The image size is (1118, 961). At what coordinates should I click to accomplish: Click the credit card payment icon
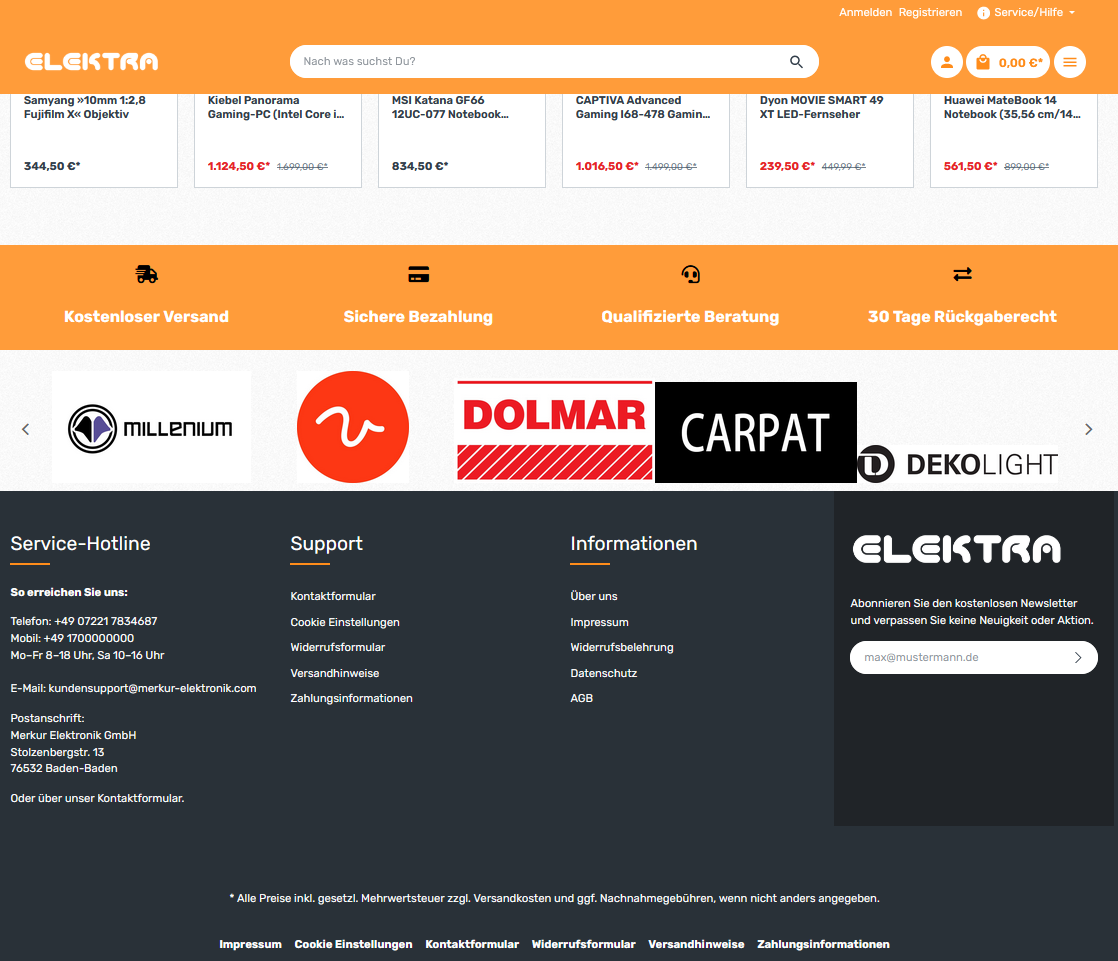419,274
